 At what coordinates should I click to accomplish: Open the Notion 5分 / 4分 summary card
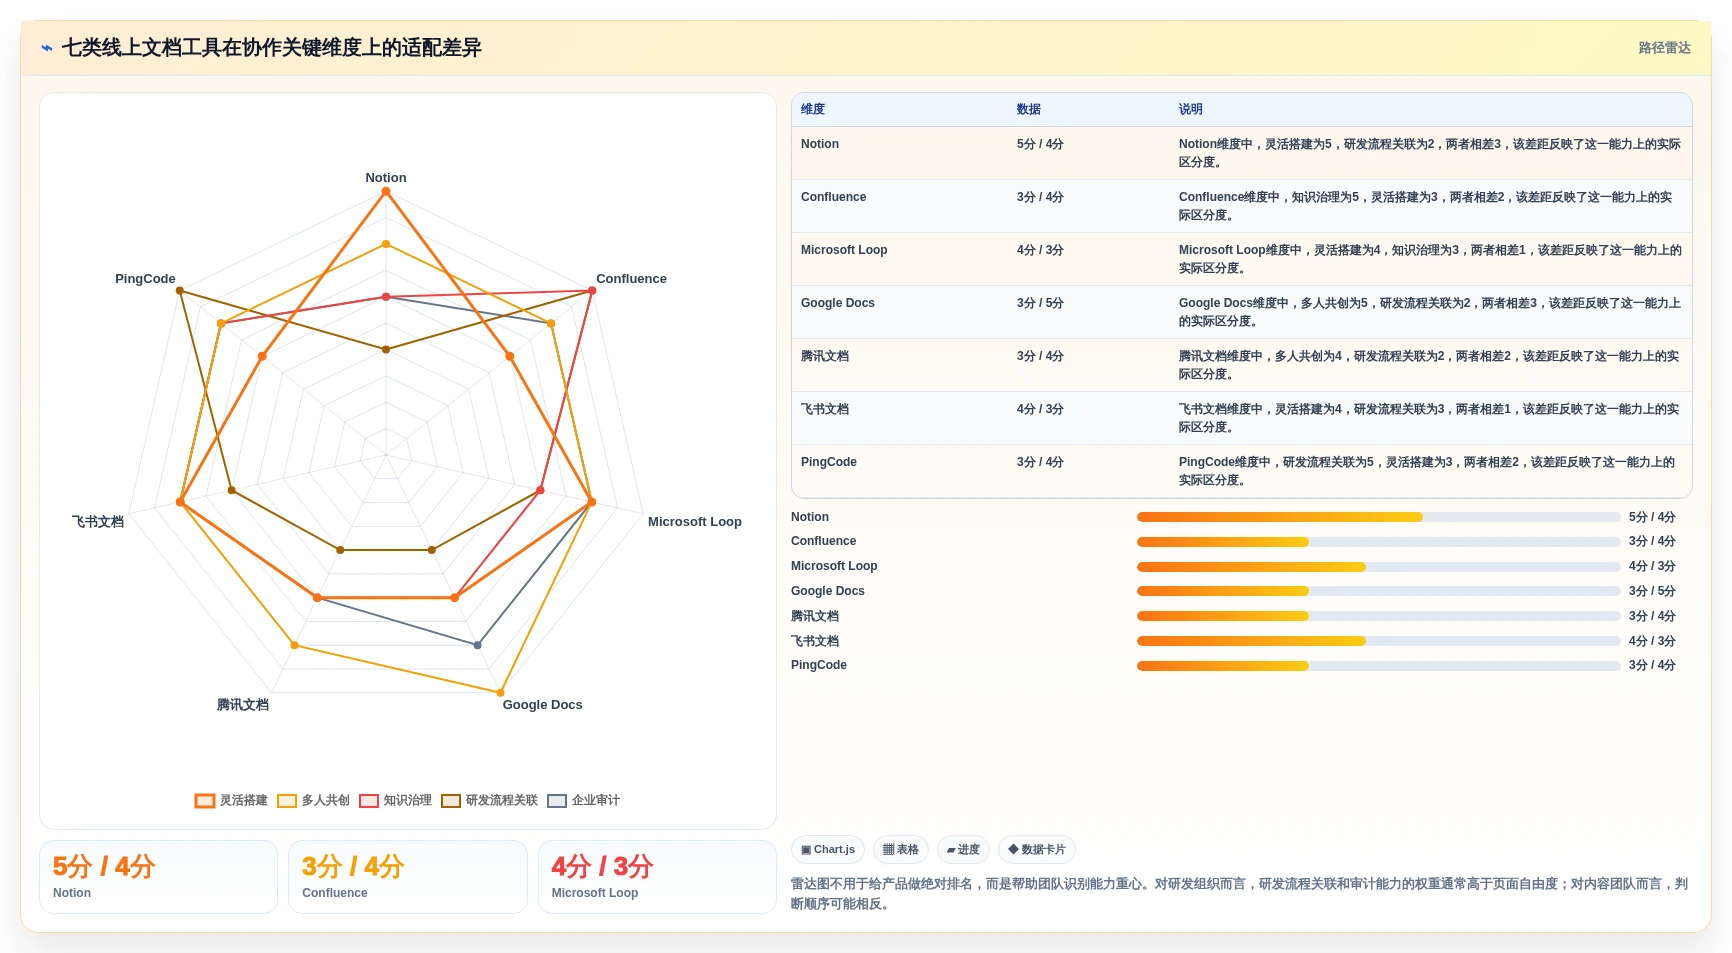click(158, 877)
